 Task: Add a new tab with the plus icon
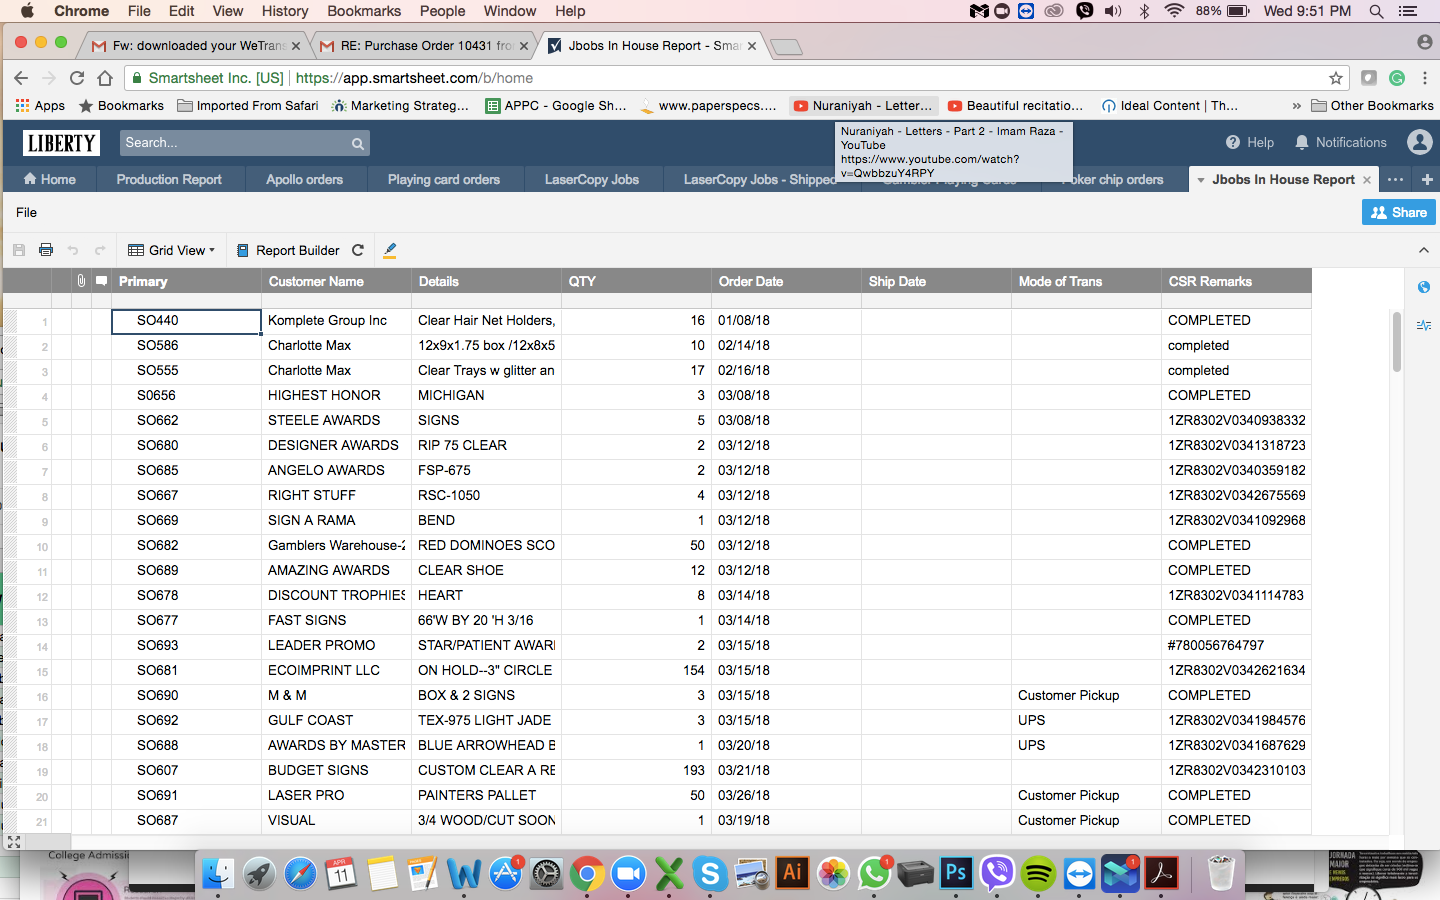(1427, 179)
